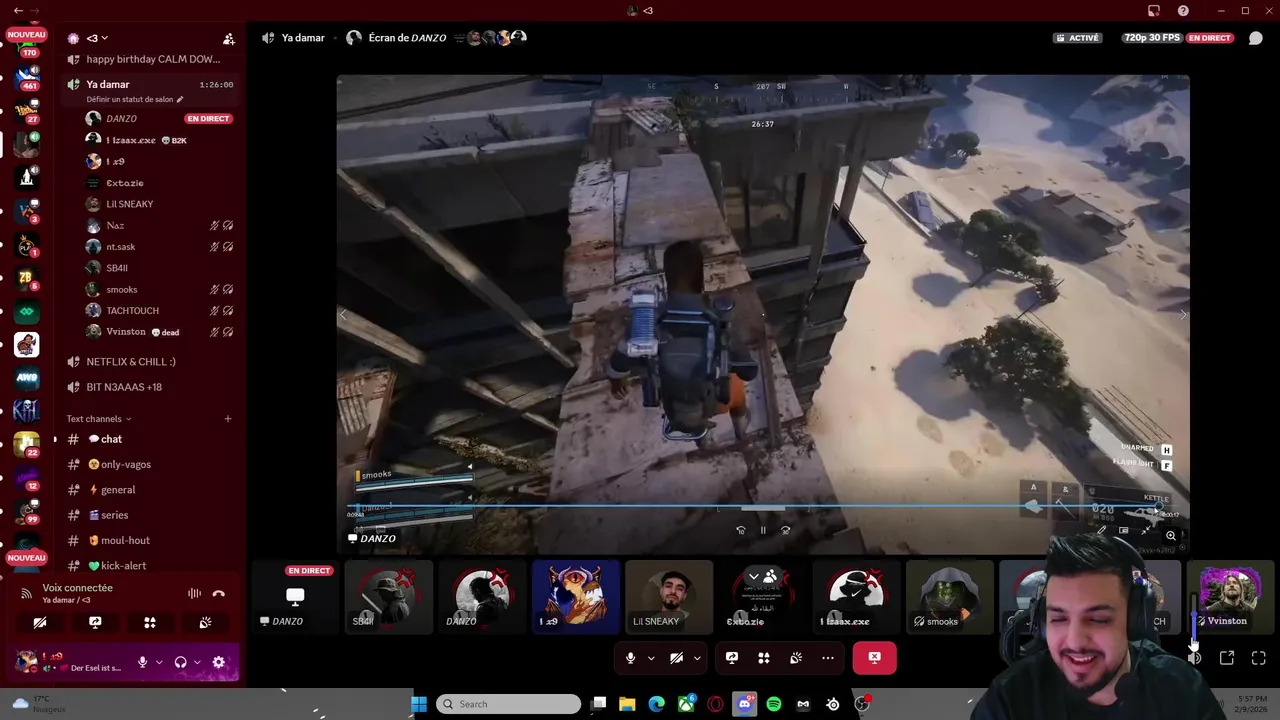Screen dimensions: 1280x720
Task: Open noise suppression waveform settings
Action: 194,593
